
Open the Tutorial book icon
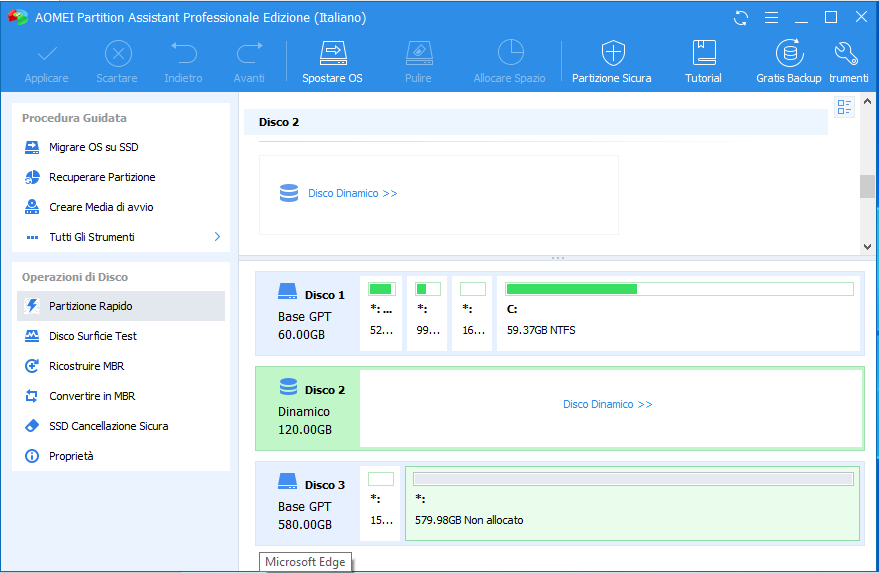(704, 53)
